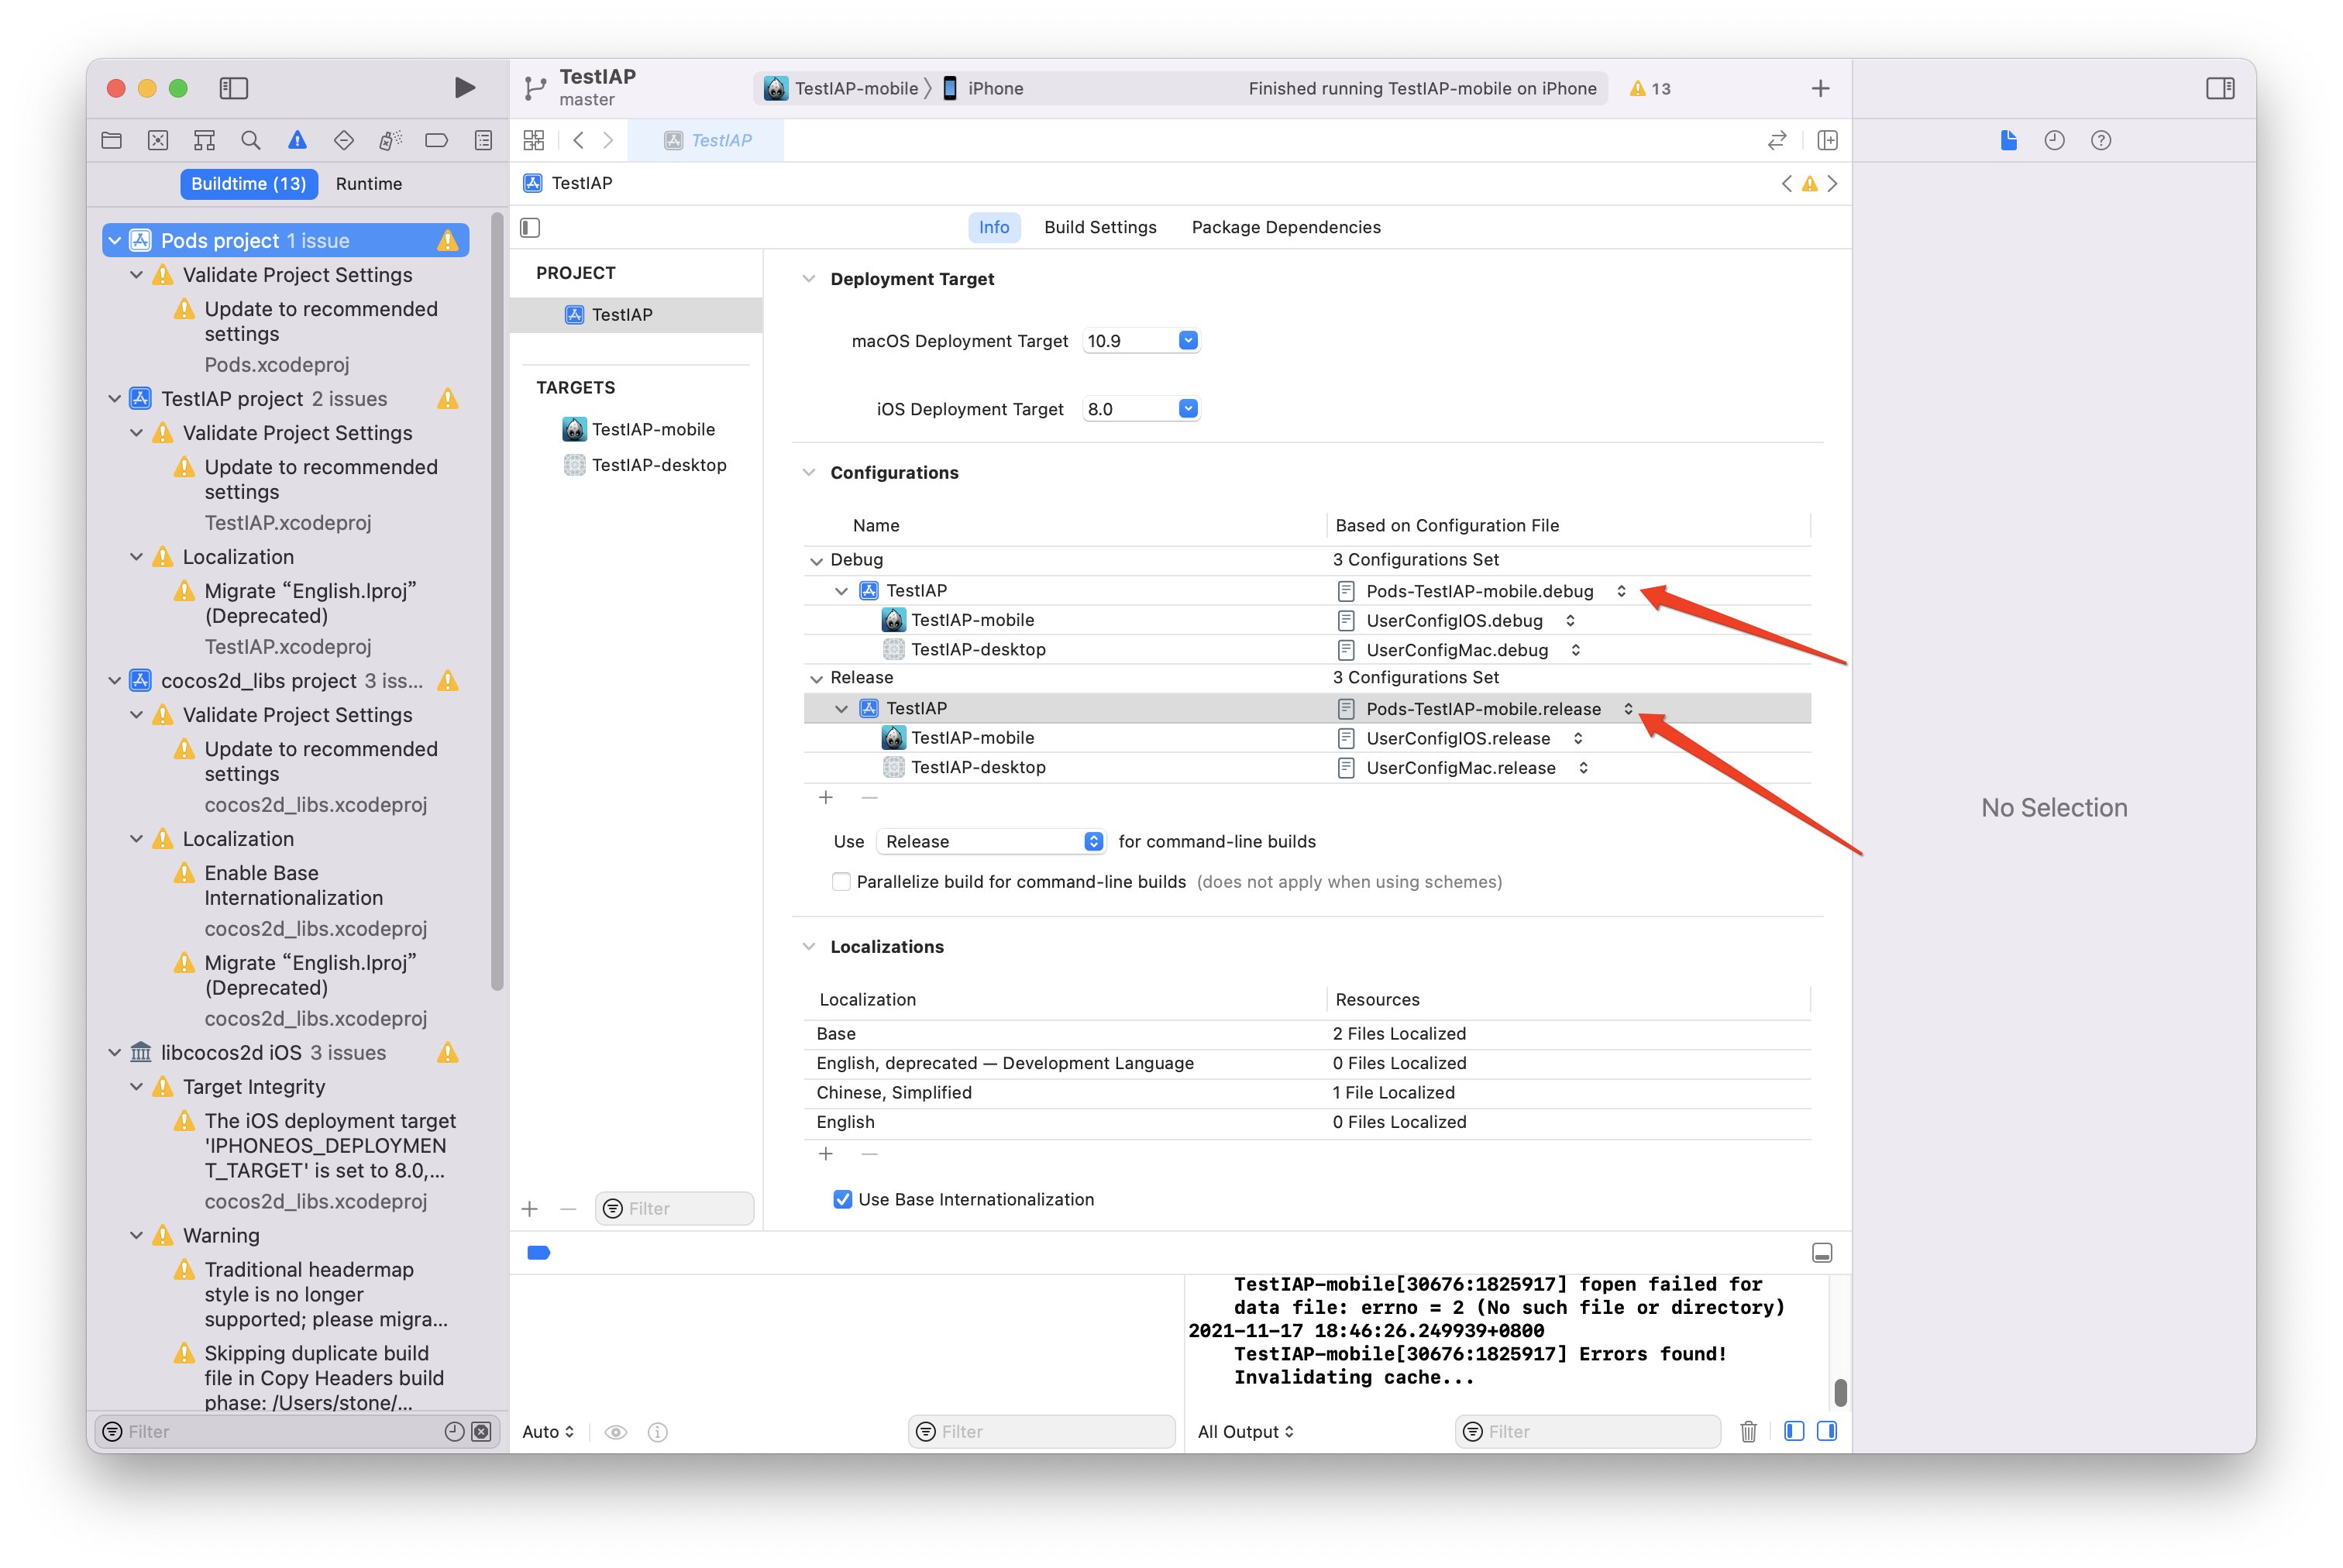Toggle the navigator sidebar from the toolbar

[x=233, y=88]
